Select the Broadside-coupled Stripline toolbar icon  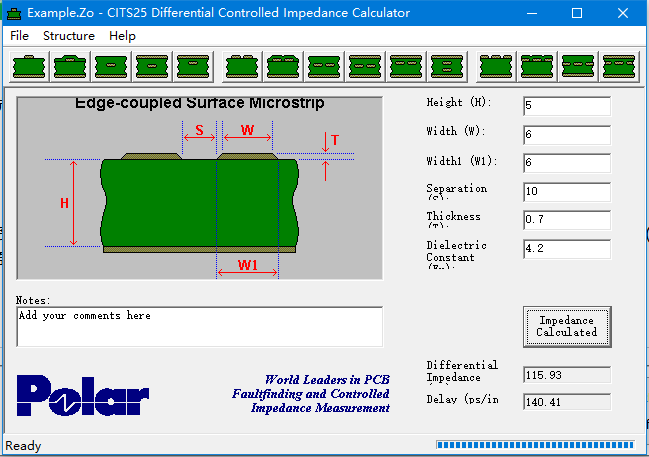(x=447, y=67)
